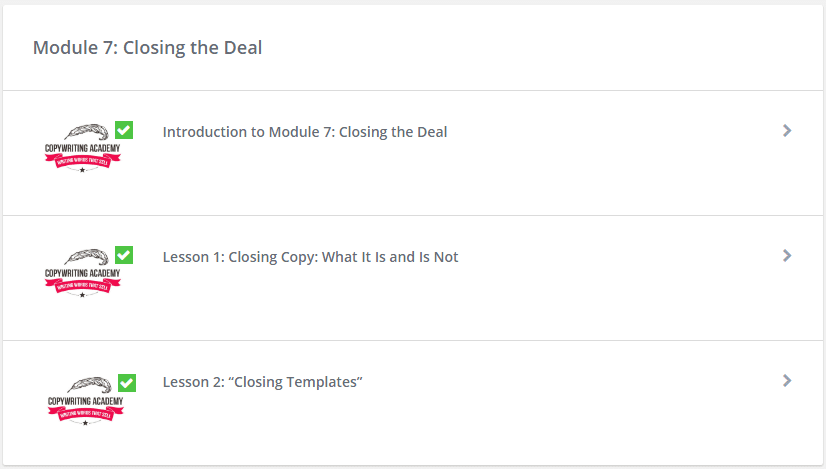Click the Module 7: Closing the Deal heading

(x=148, y=47)
